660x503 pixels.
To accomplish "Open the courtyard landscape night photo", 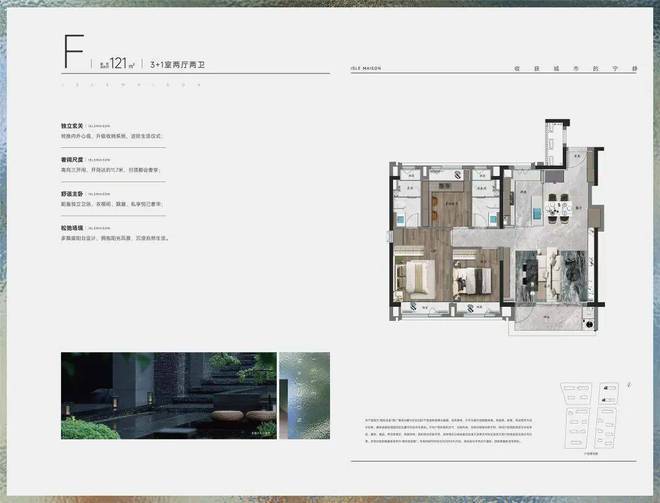I will click(x=169, y=396).
